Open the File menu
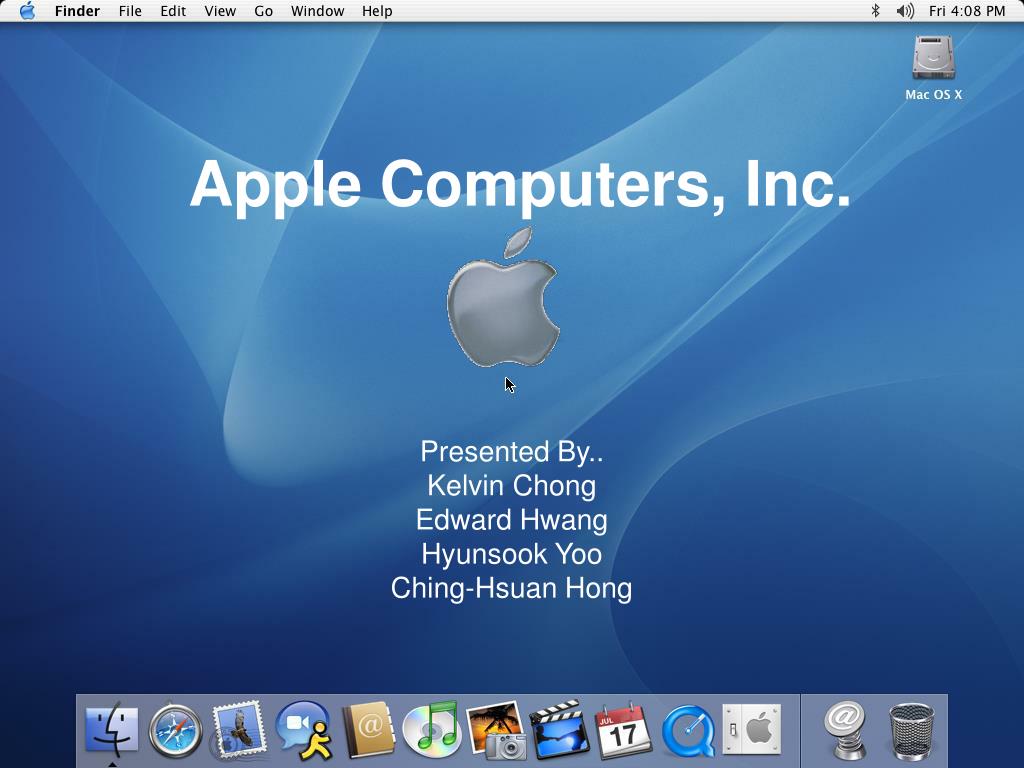 click(x=130, y=11)
